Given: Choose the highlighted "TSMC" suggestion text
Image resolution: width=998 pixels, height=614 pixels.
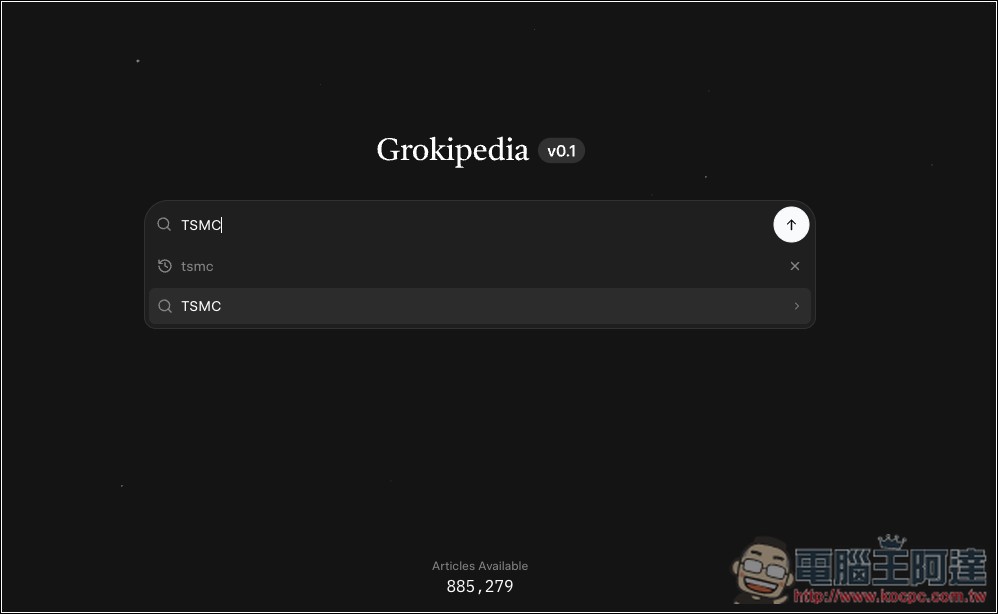Looking at the screenshot, I should coord(201,306).
